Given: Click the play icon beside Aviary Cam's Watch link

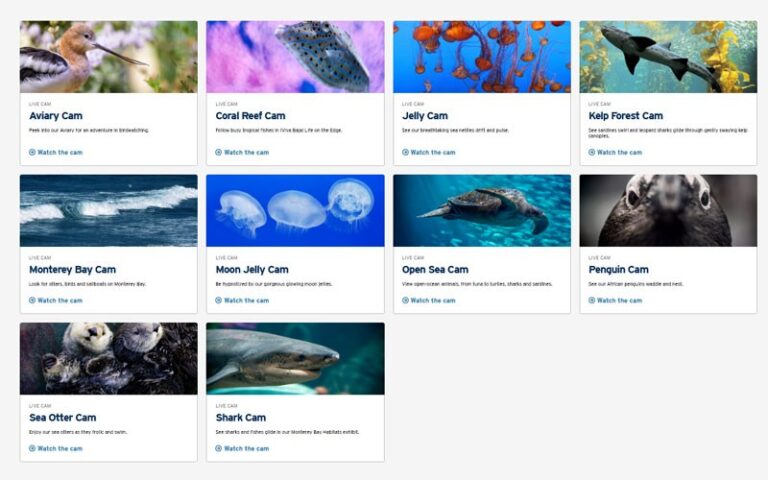Looking at the screenshot, I should (x=32, y=152).
